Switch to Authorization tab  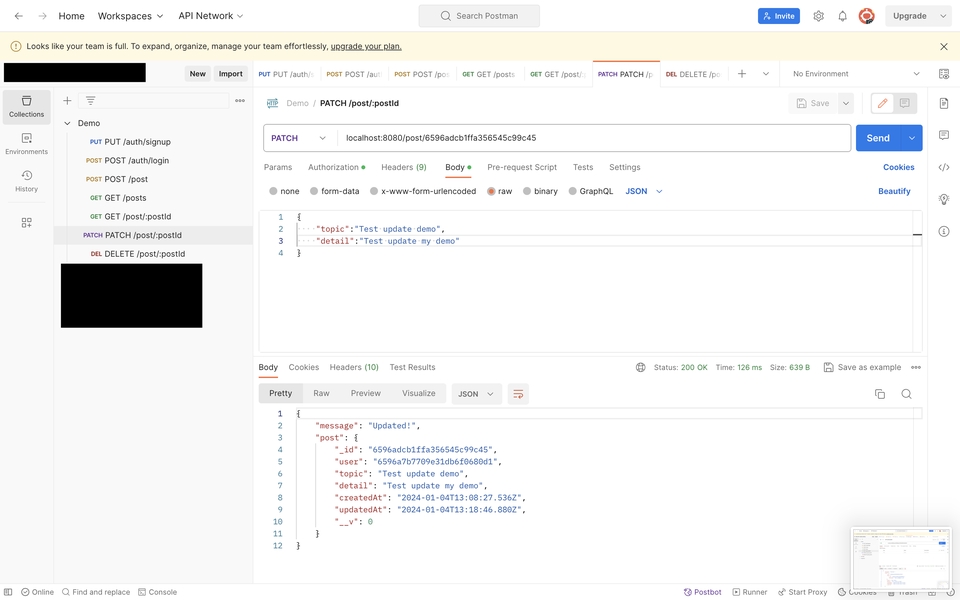[x=336, y=167]
